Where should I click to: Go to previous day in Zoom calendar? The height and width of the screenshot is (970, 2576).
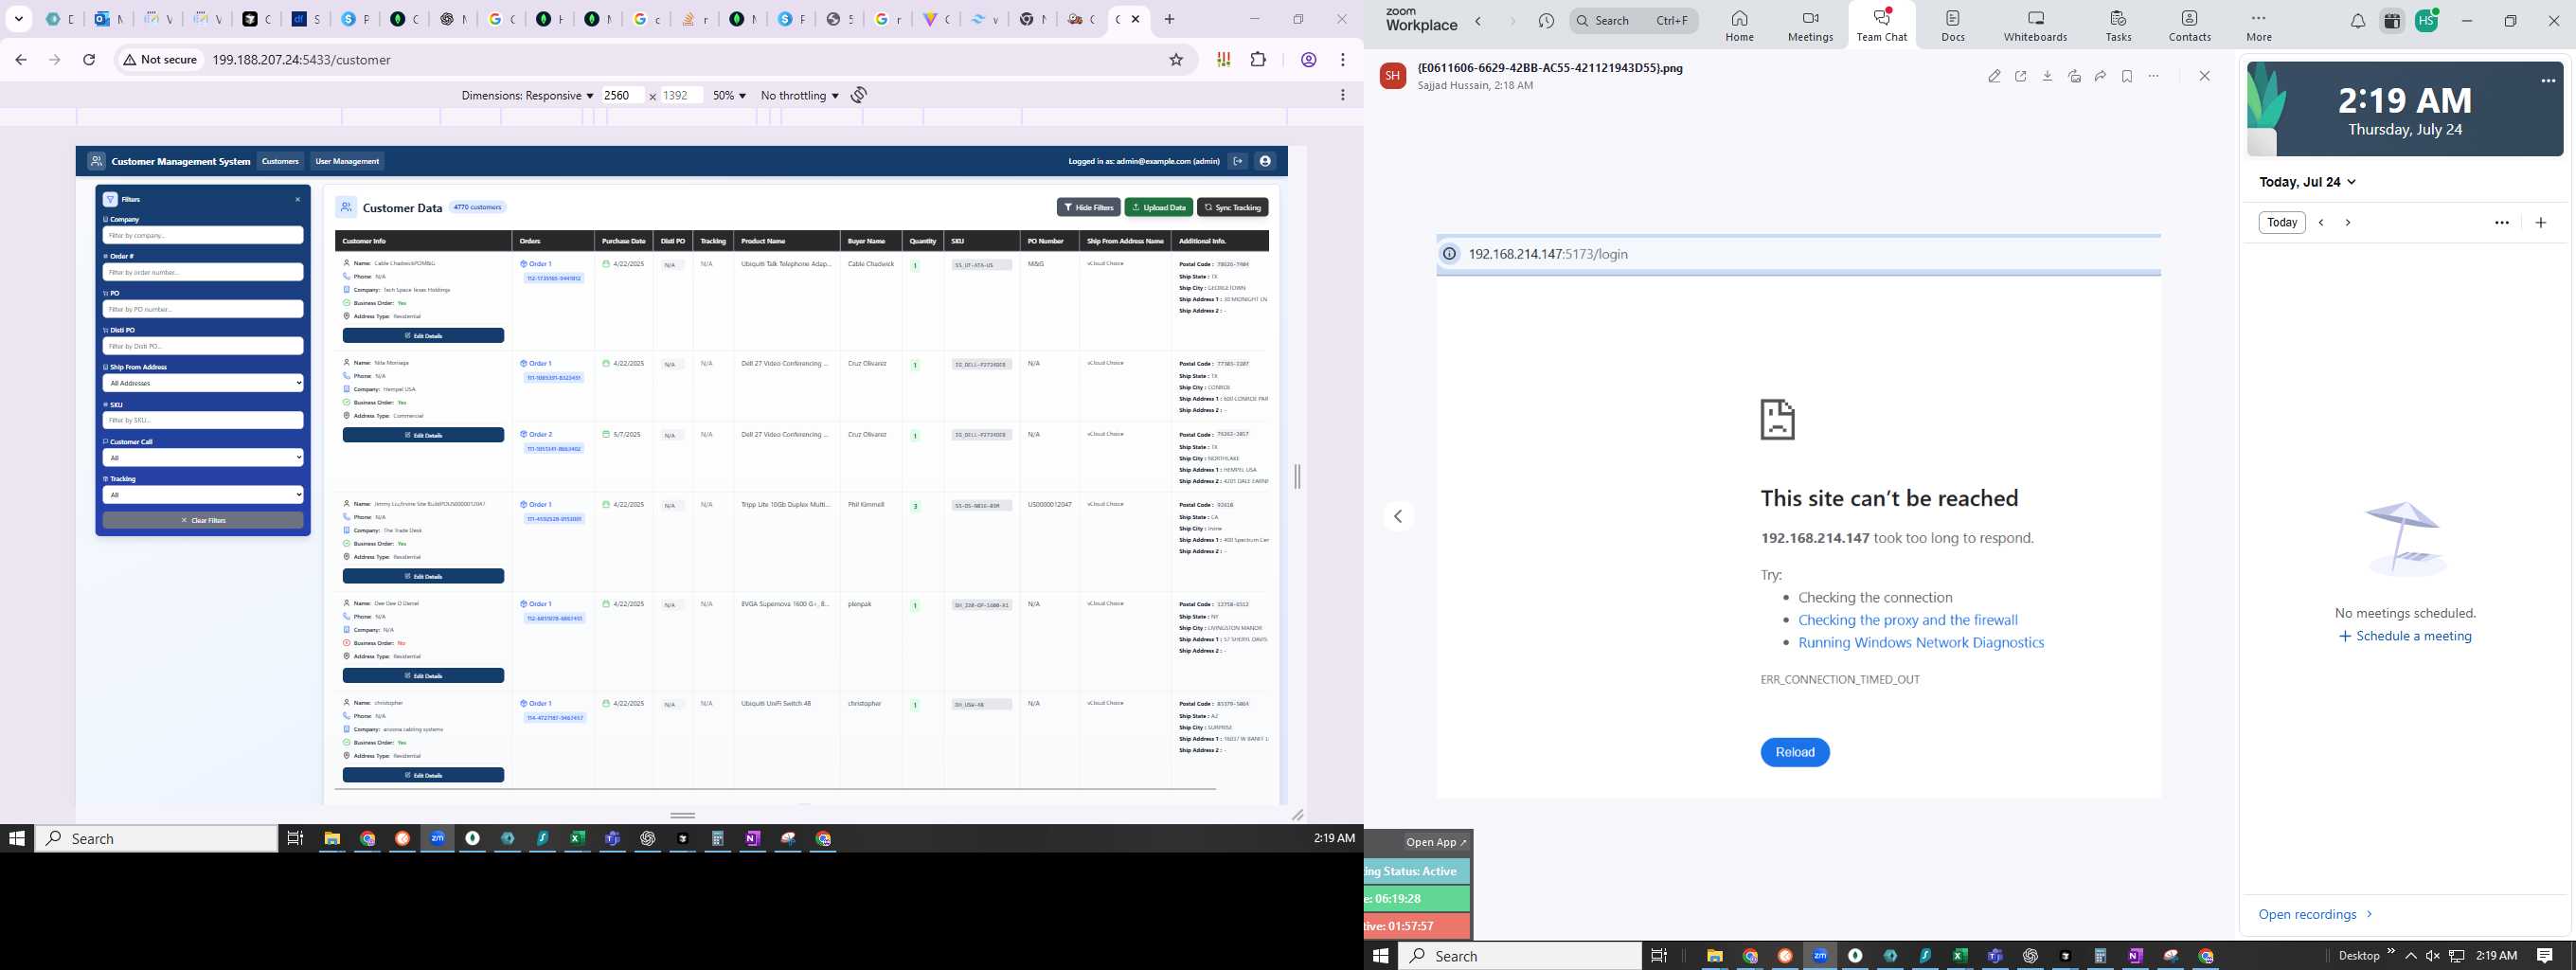(2322, 222)
